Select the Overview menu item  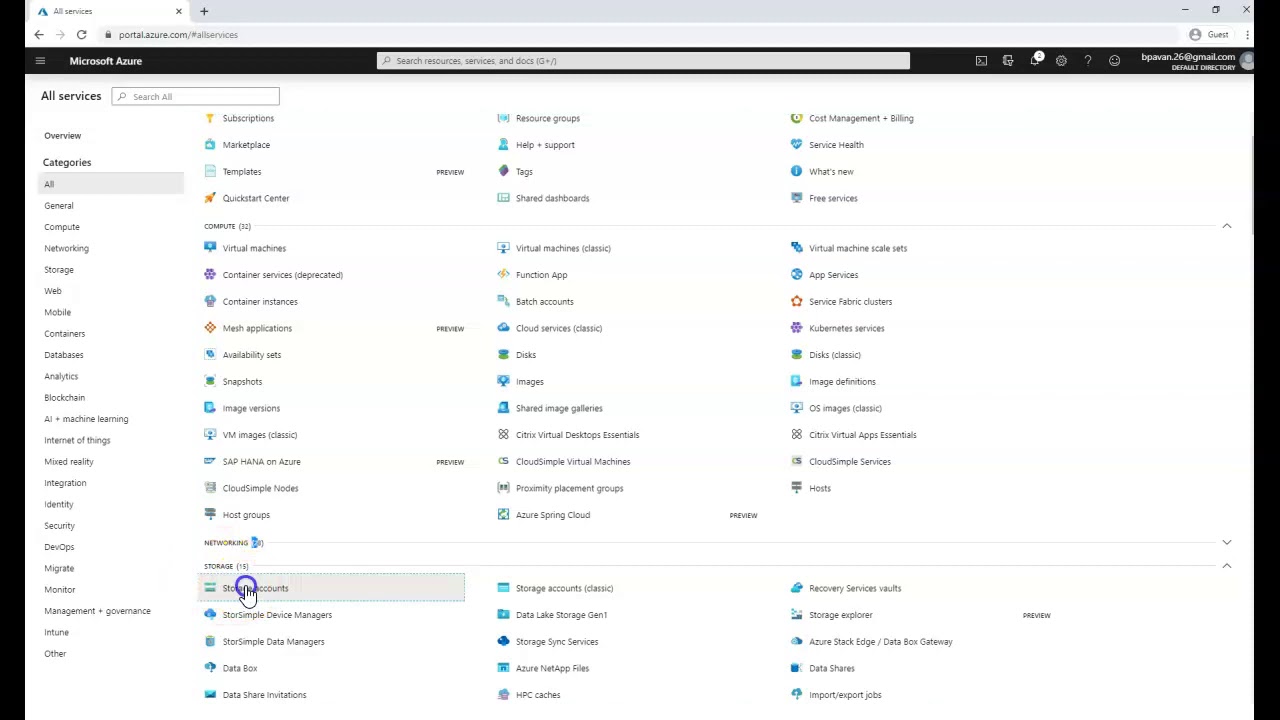[62, 135]
